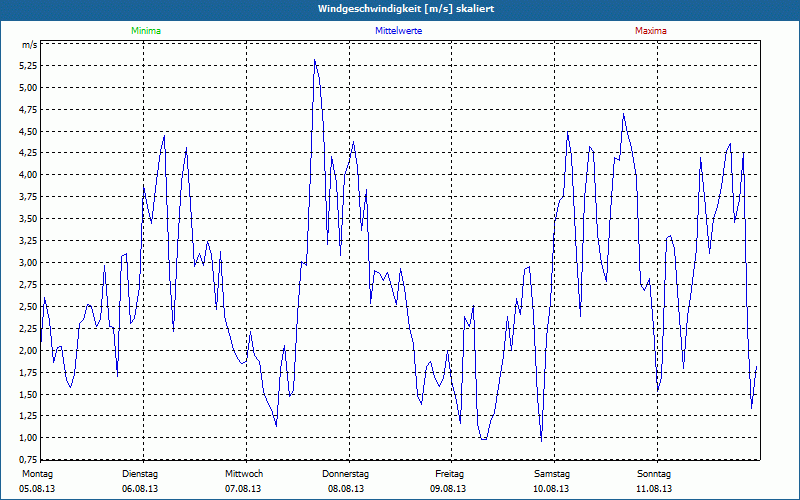The image size is (800, 500).
Task: Click the Donnerstag day label
Action: (x=345, y=474)
